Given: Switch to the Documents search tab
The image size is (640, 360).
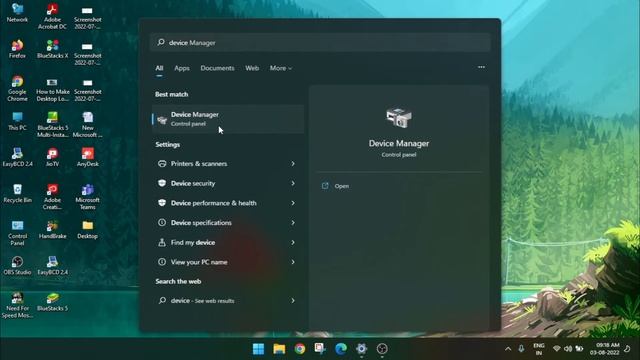Looking at the screenshot, I should (x=217, y=68).
